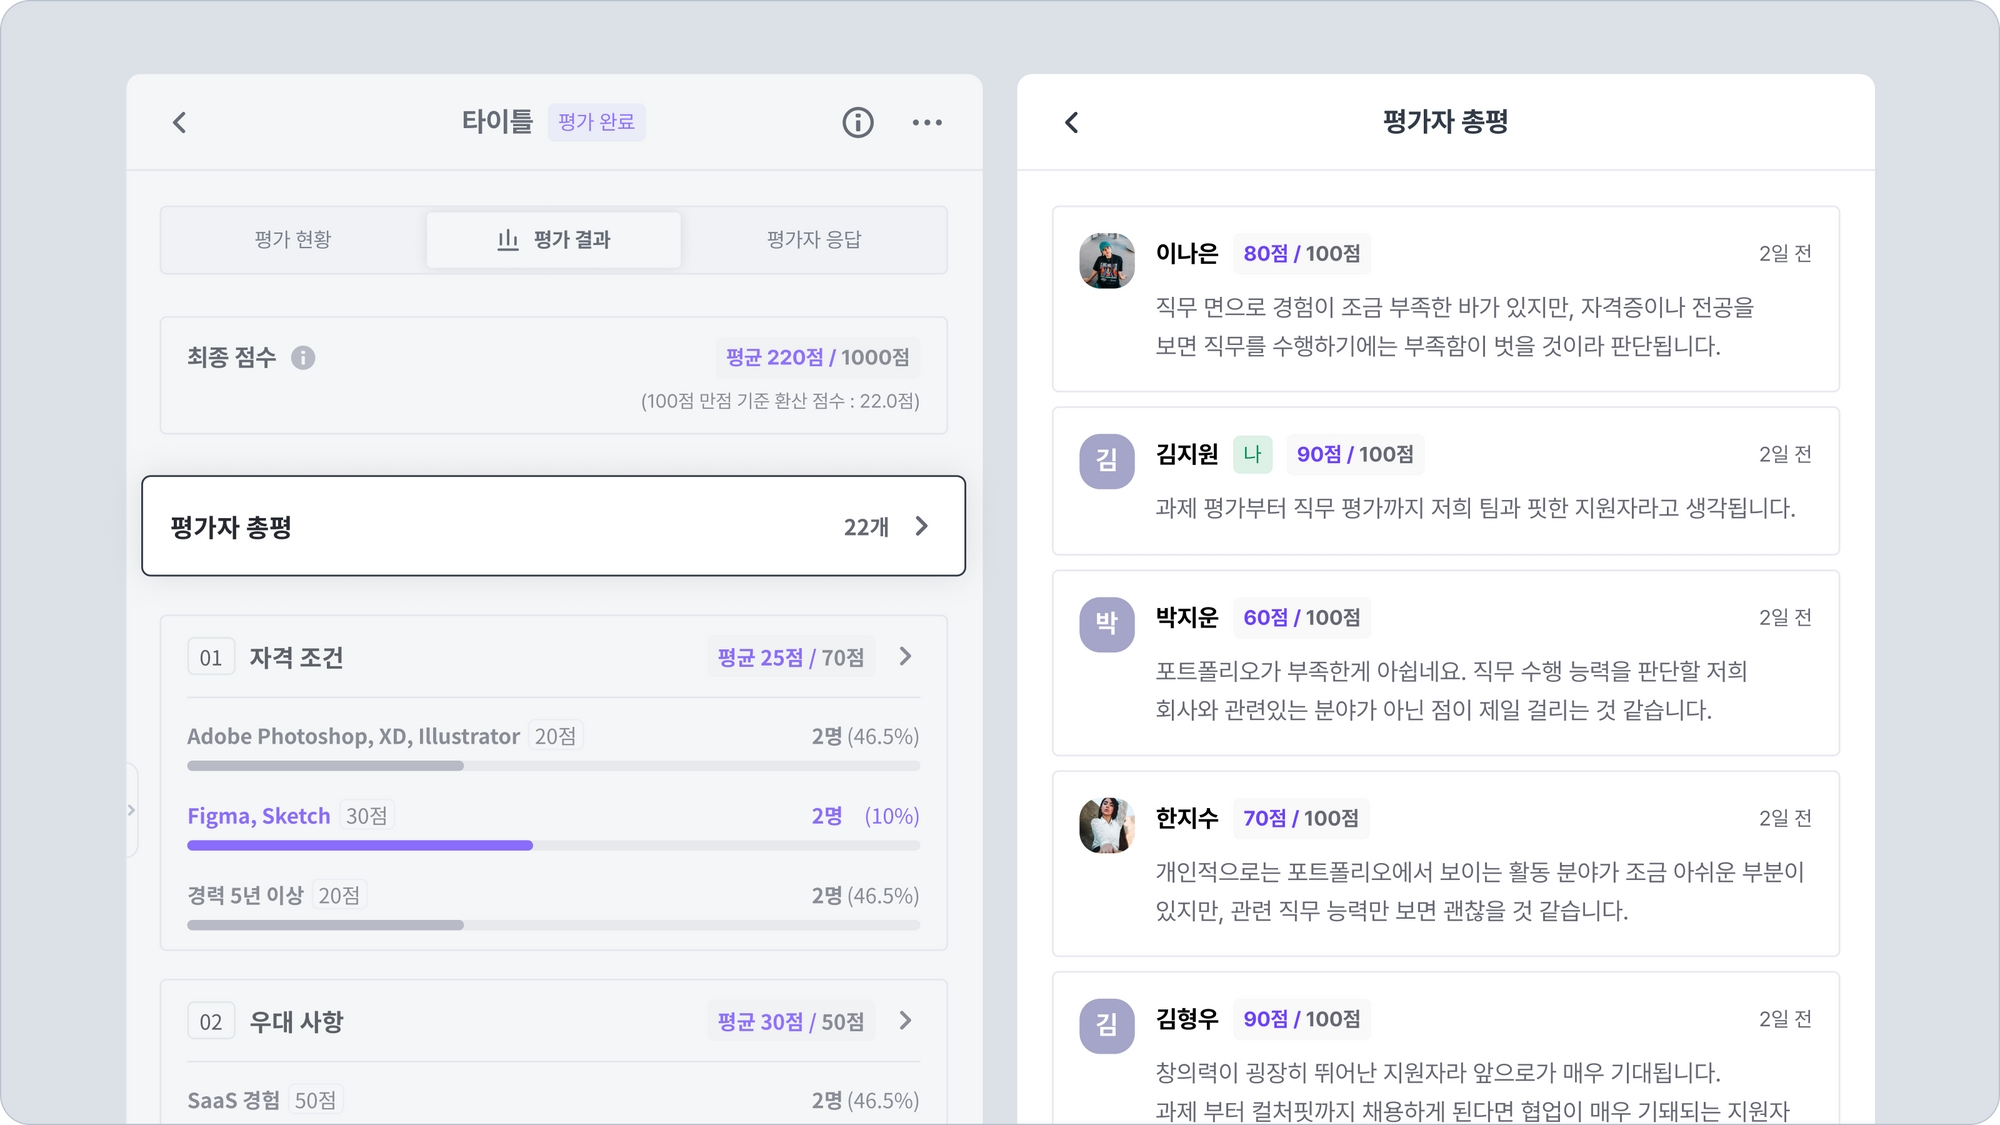Click the 평가 완료 status badge
Screen dimensions: 2000x1125
(x=596, y=122)
